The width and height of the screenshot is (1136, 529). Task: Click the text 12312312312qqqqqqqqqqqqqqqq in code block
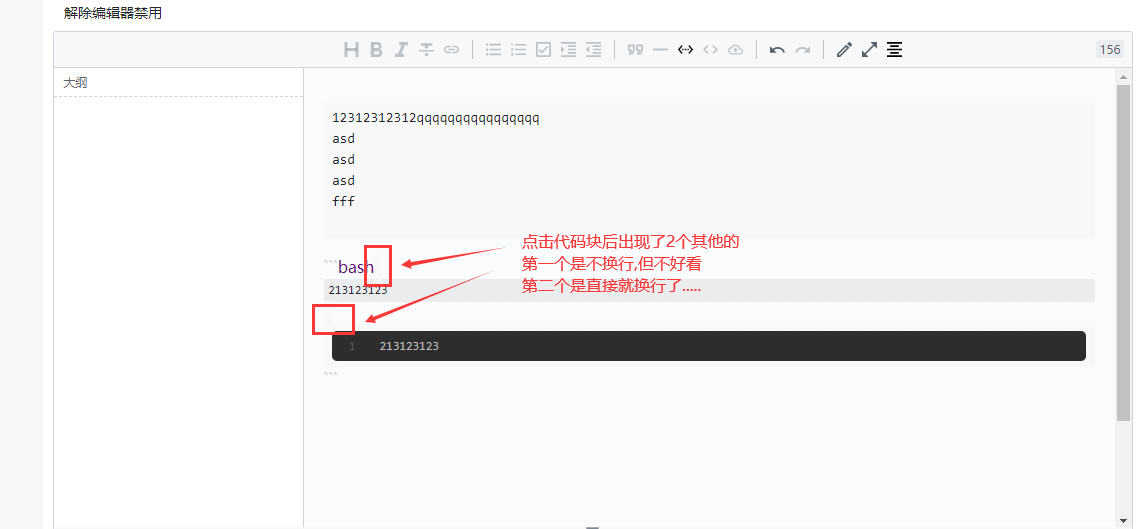click(435, 117)
